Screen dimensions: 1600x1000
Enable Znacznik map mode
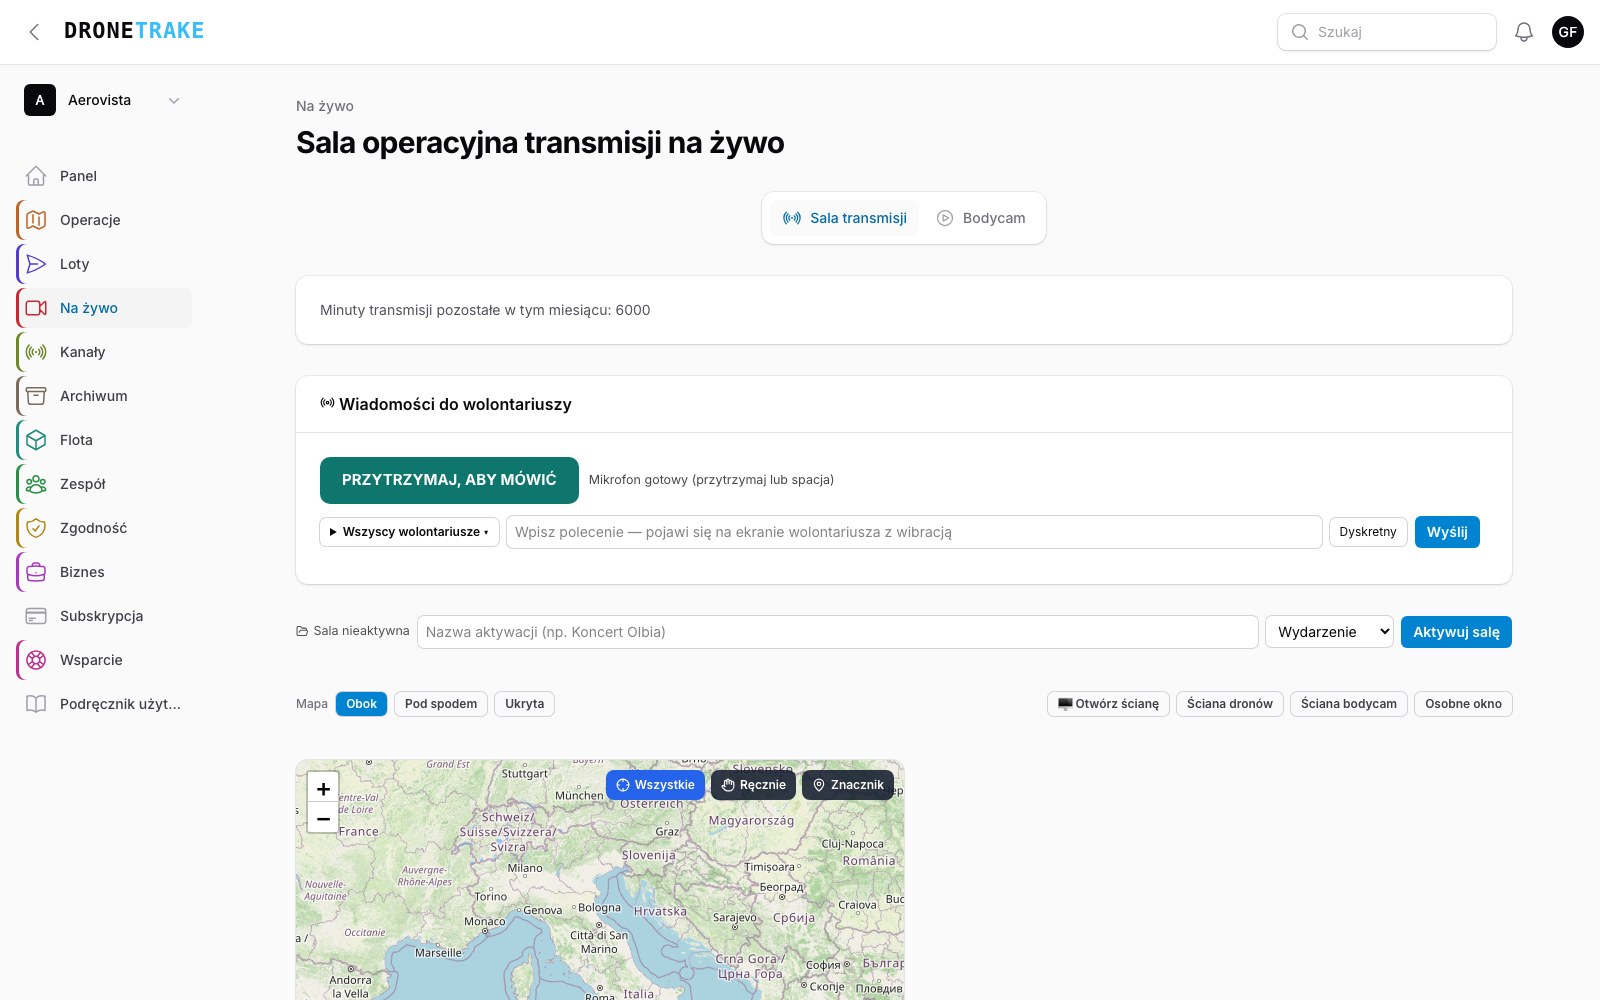(848, 785)
